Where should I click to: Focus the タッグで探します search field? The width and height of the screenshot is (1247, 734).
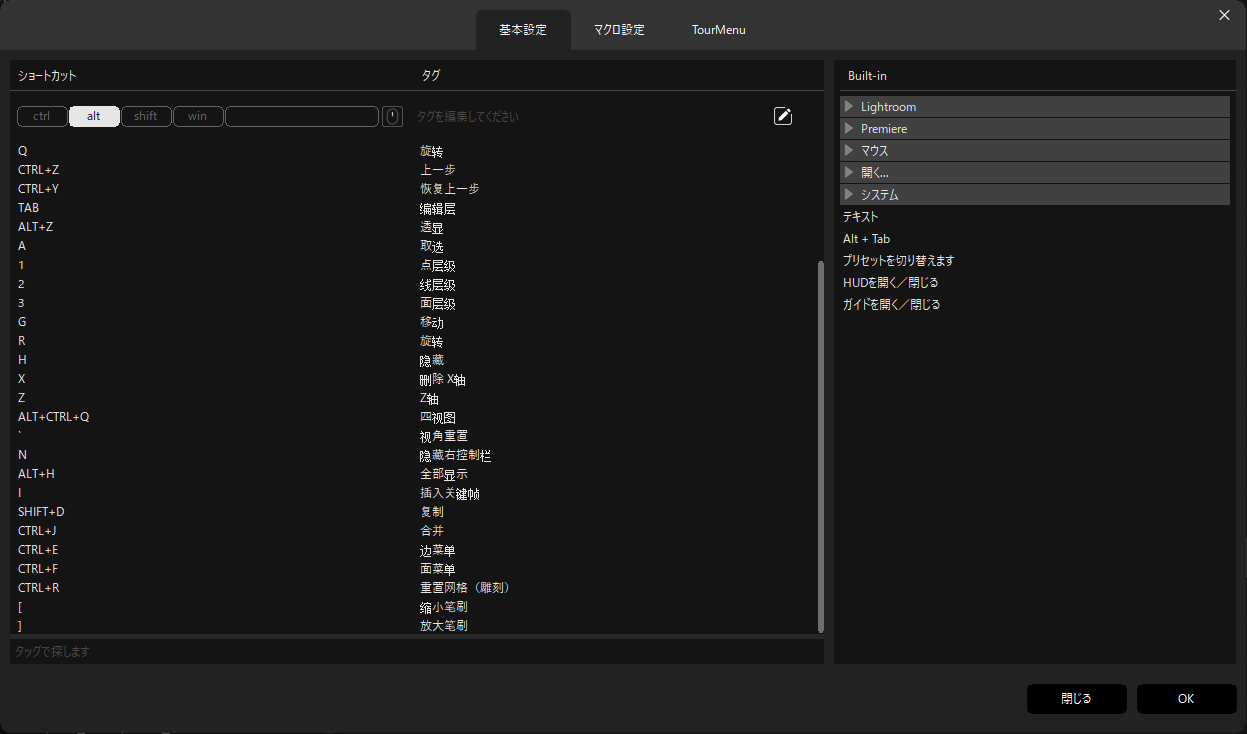pos(416,652)
